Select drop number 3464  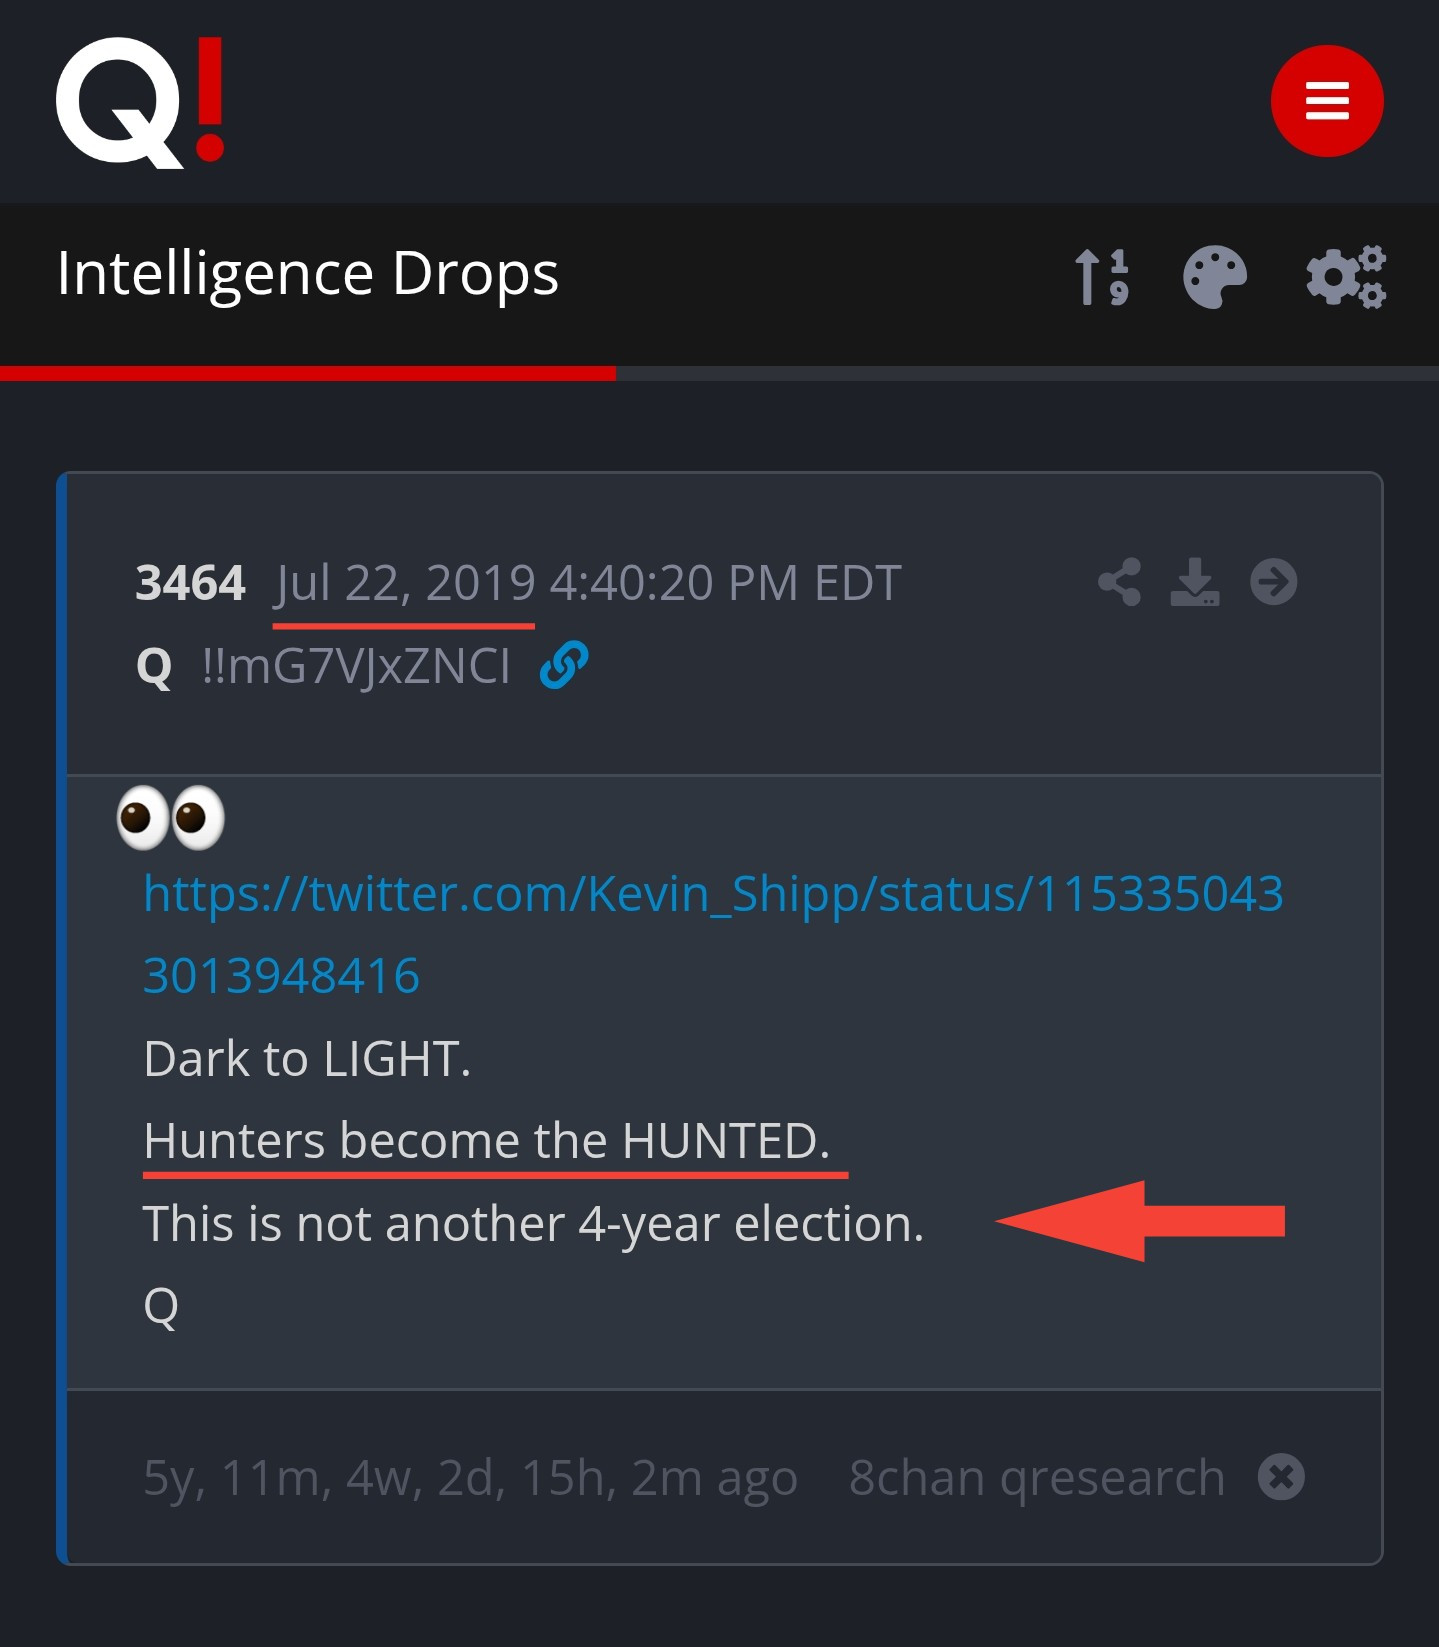pos(190,583)
